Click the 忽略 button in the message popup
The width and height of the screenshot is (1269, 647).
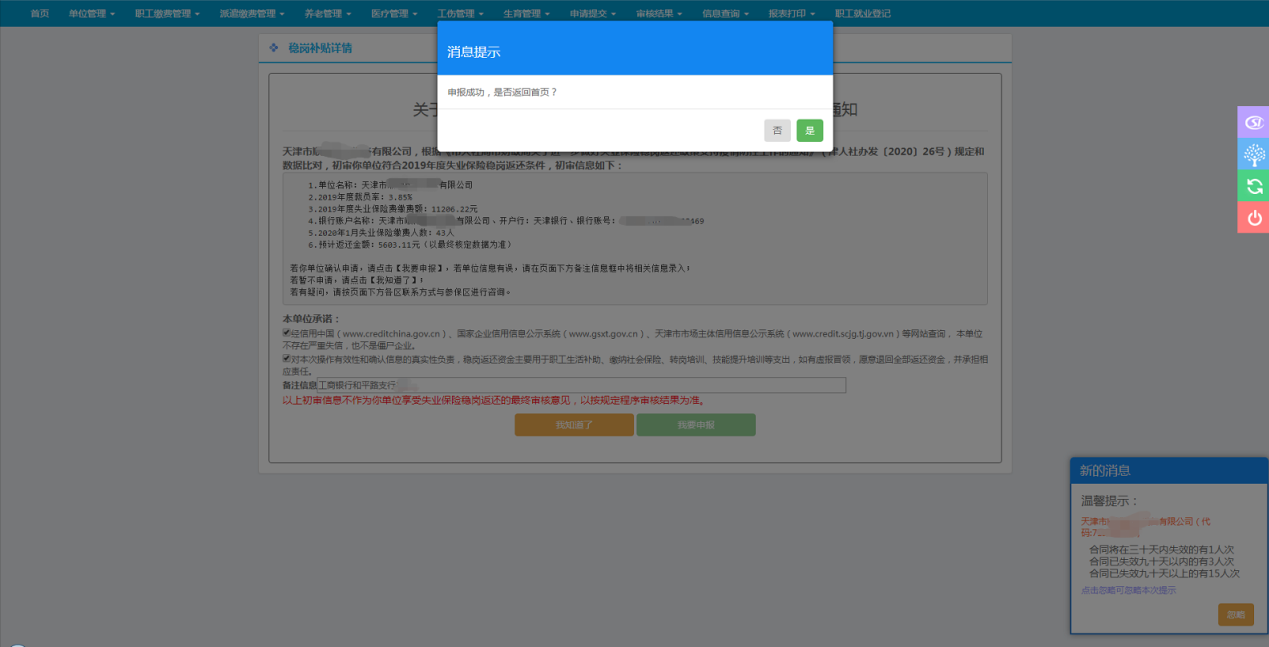coord(1236,615)
